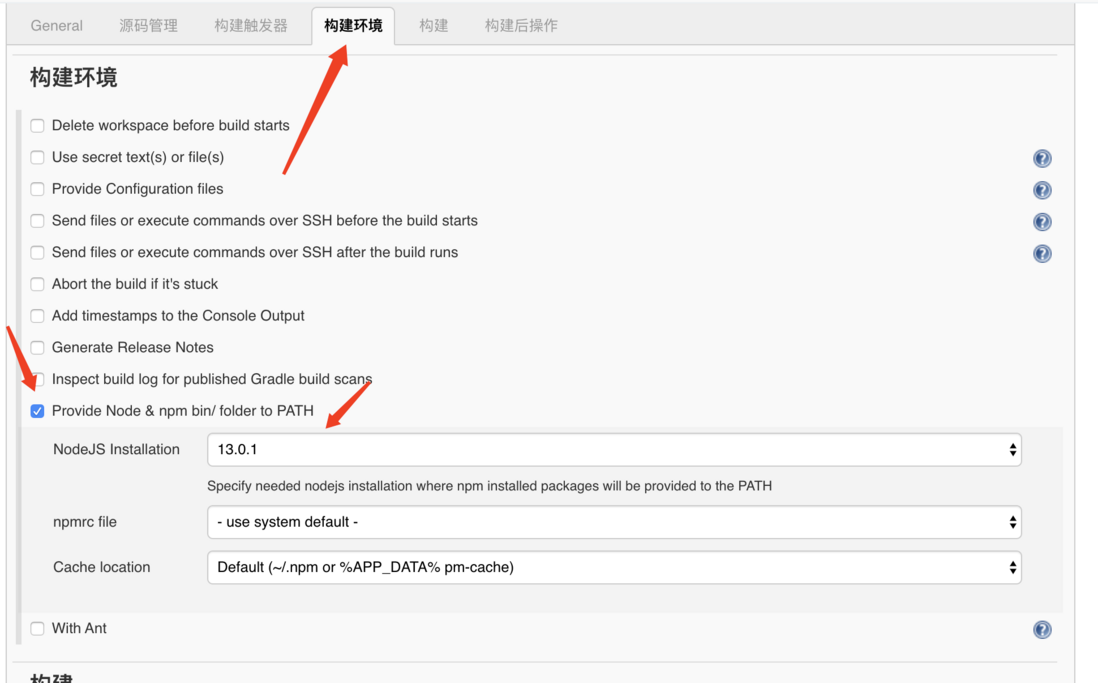Open help icon for Provide Configuration files
Viewport: 1098px width, 683px height.
pyautogui.click(x=1042, y=190)
